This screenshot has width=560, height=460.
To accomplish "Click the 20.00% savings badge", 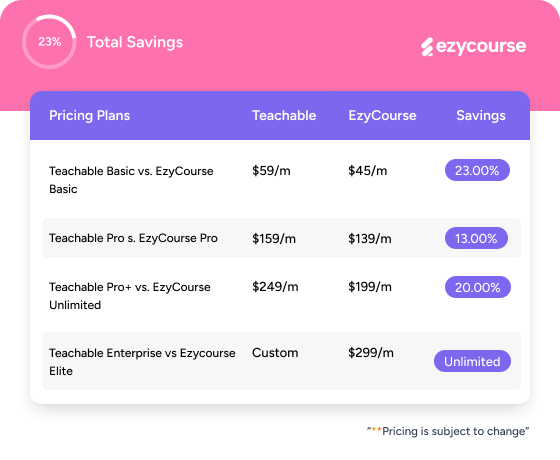I will click(478, 287).
